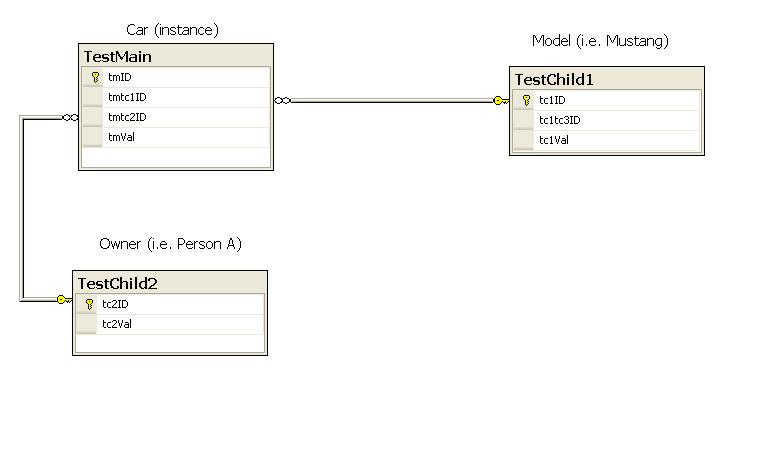Click the primary key icon beside tmID
The width and height of the screenshot is (770, 455).
(95, 77)
